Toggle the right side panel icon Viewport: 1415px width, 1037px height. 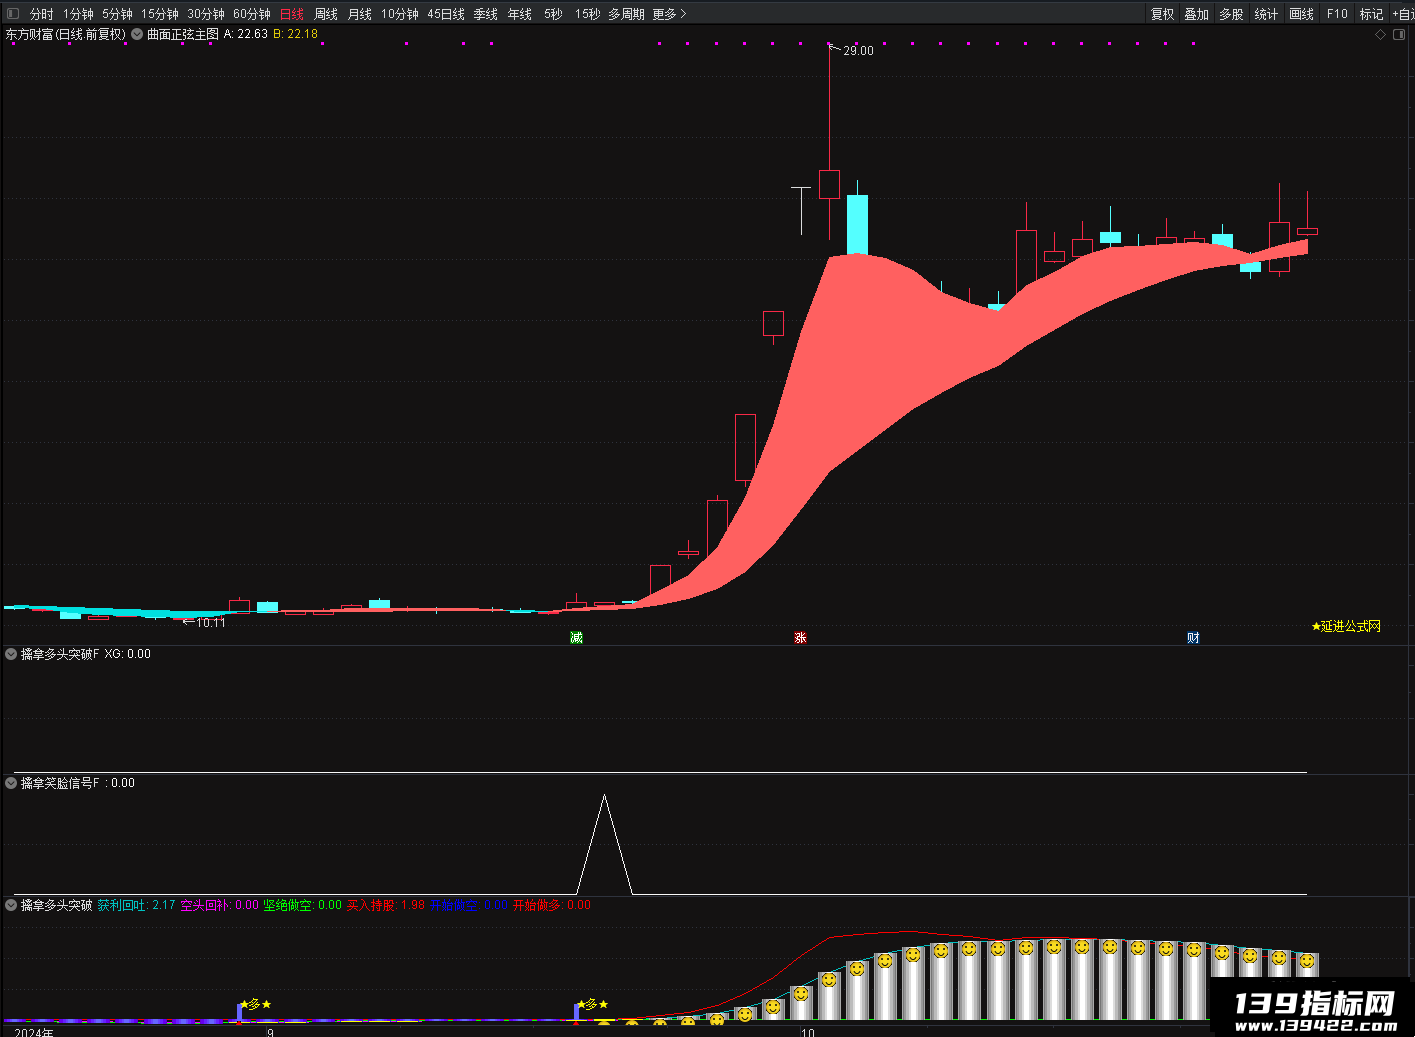pyautogui.click(x=1399, y=34)
